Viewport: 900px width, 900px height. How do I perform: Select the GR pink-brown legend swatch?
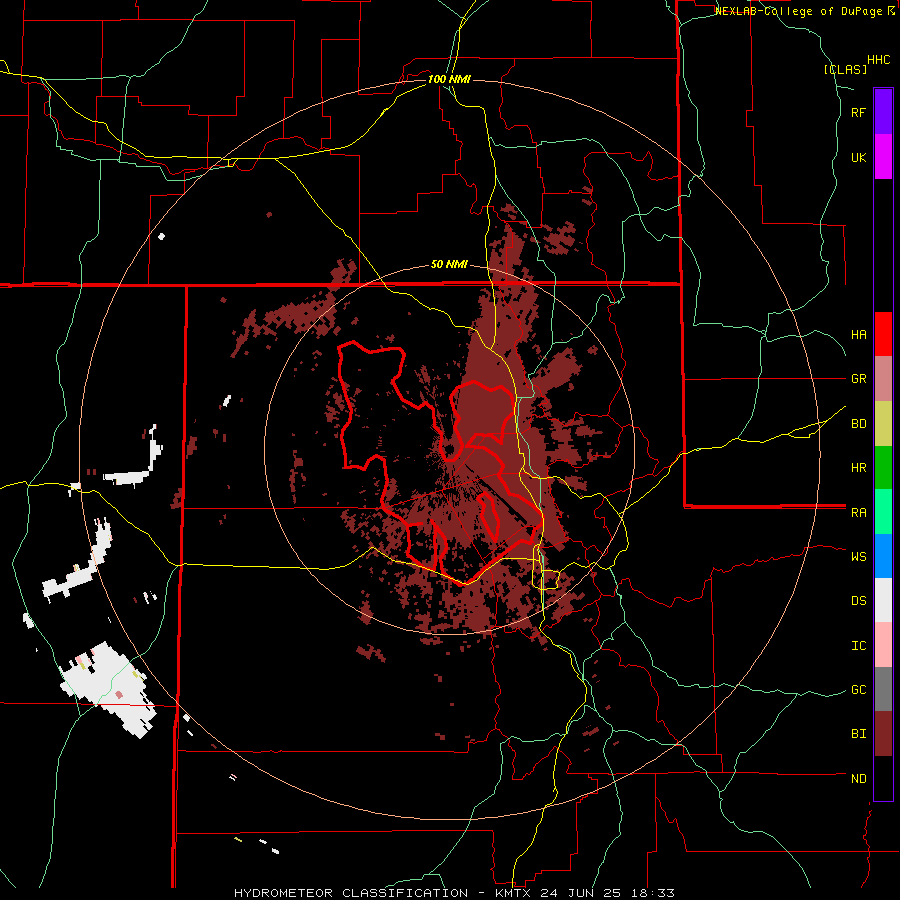[883, 379]
